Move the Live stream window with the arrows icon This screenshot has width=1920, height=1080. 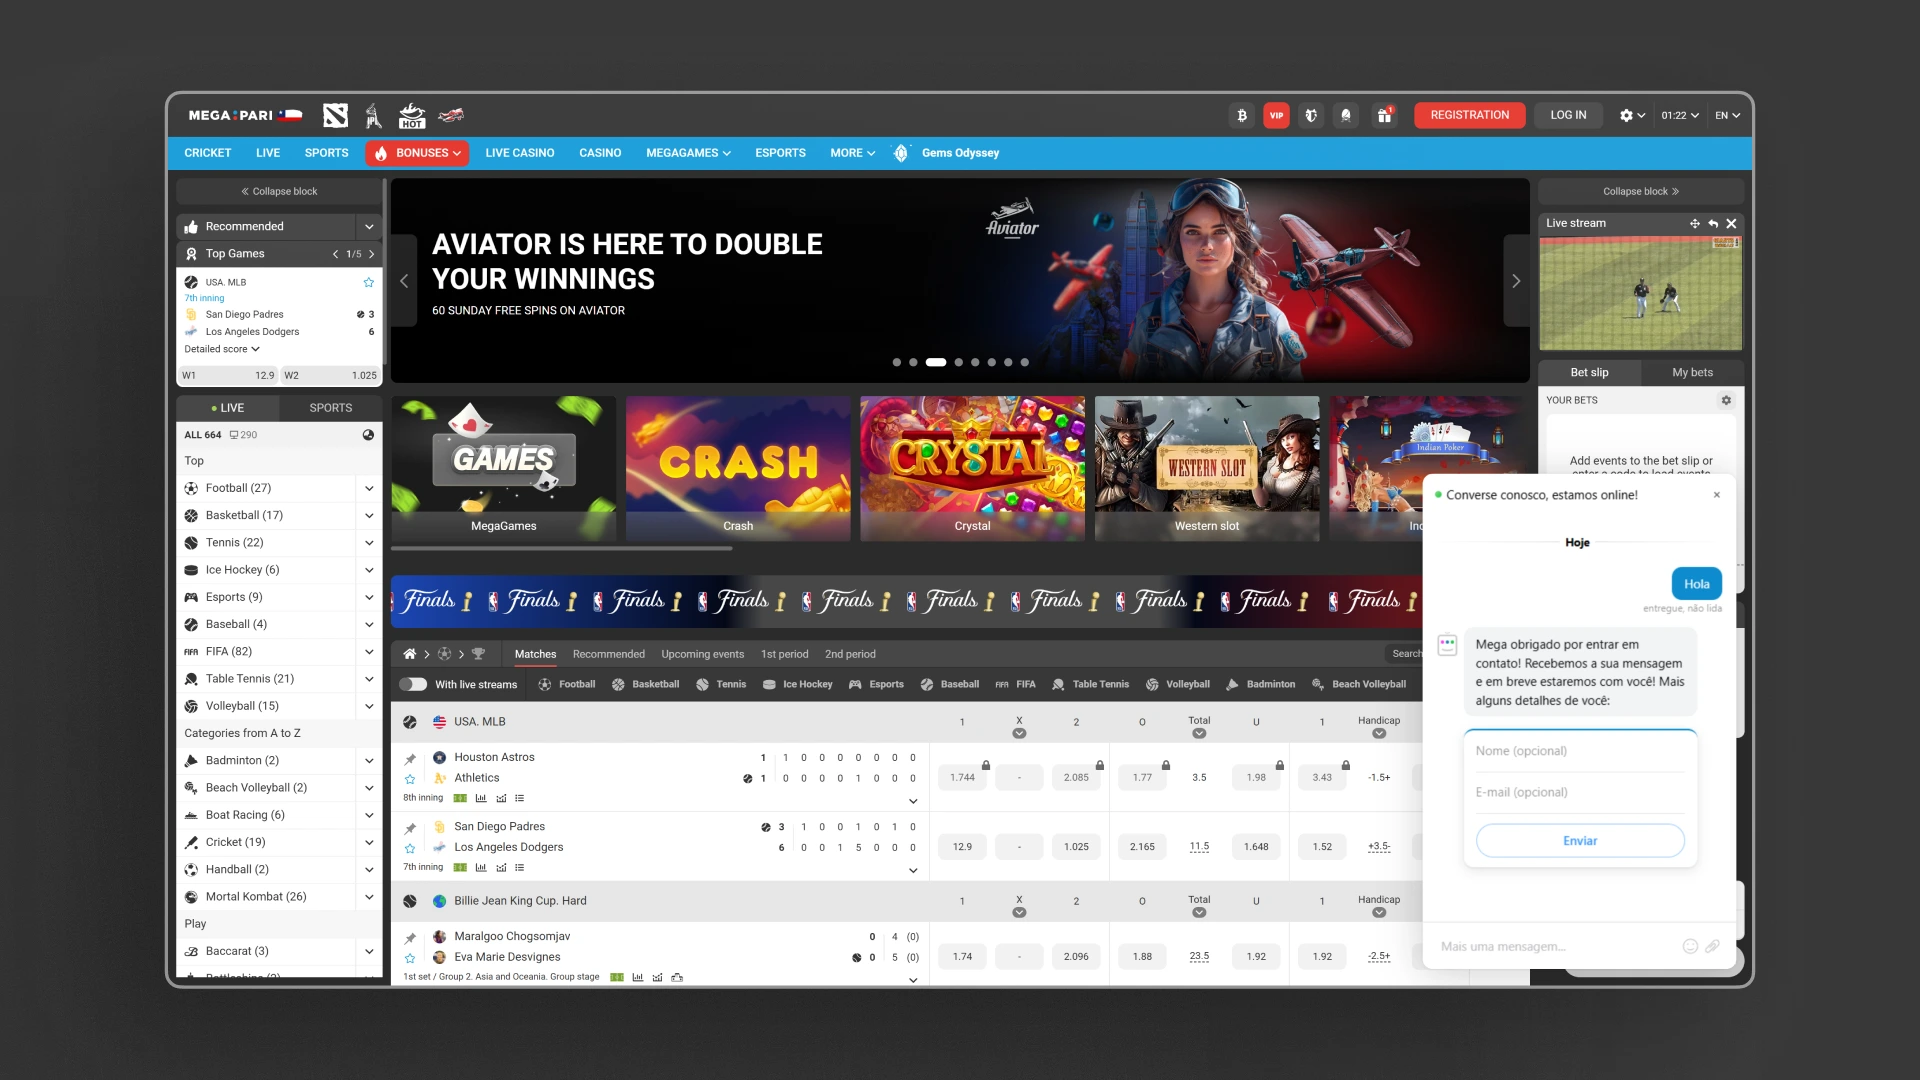1695,224
